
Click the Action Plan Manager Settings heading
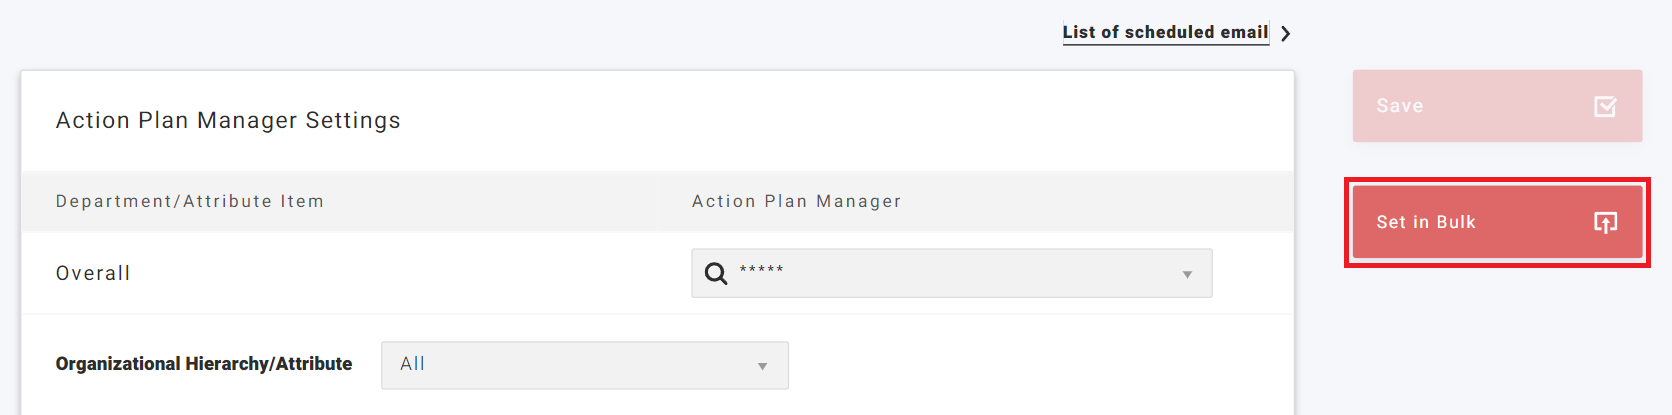[228, 120]
